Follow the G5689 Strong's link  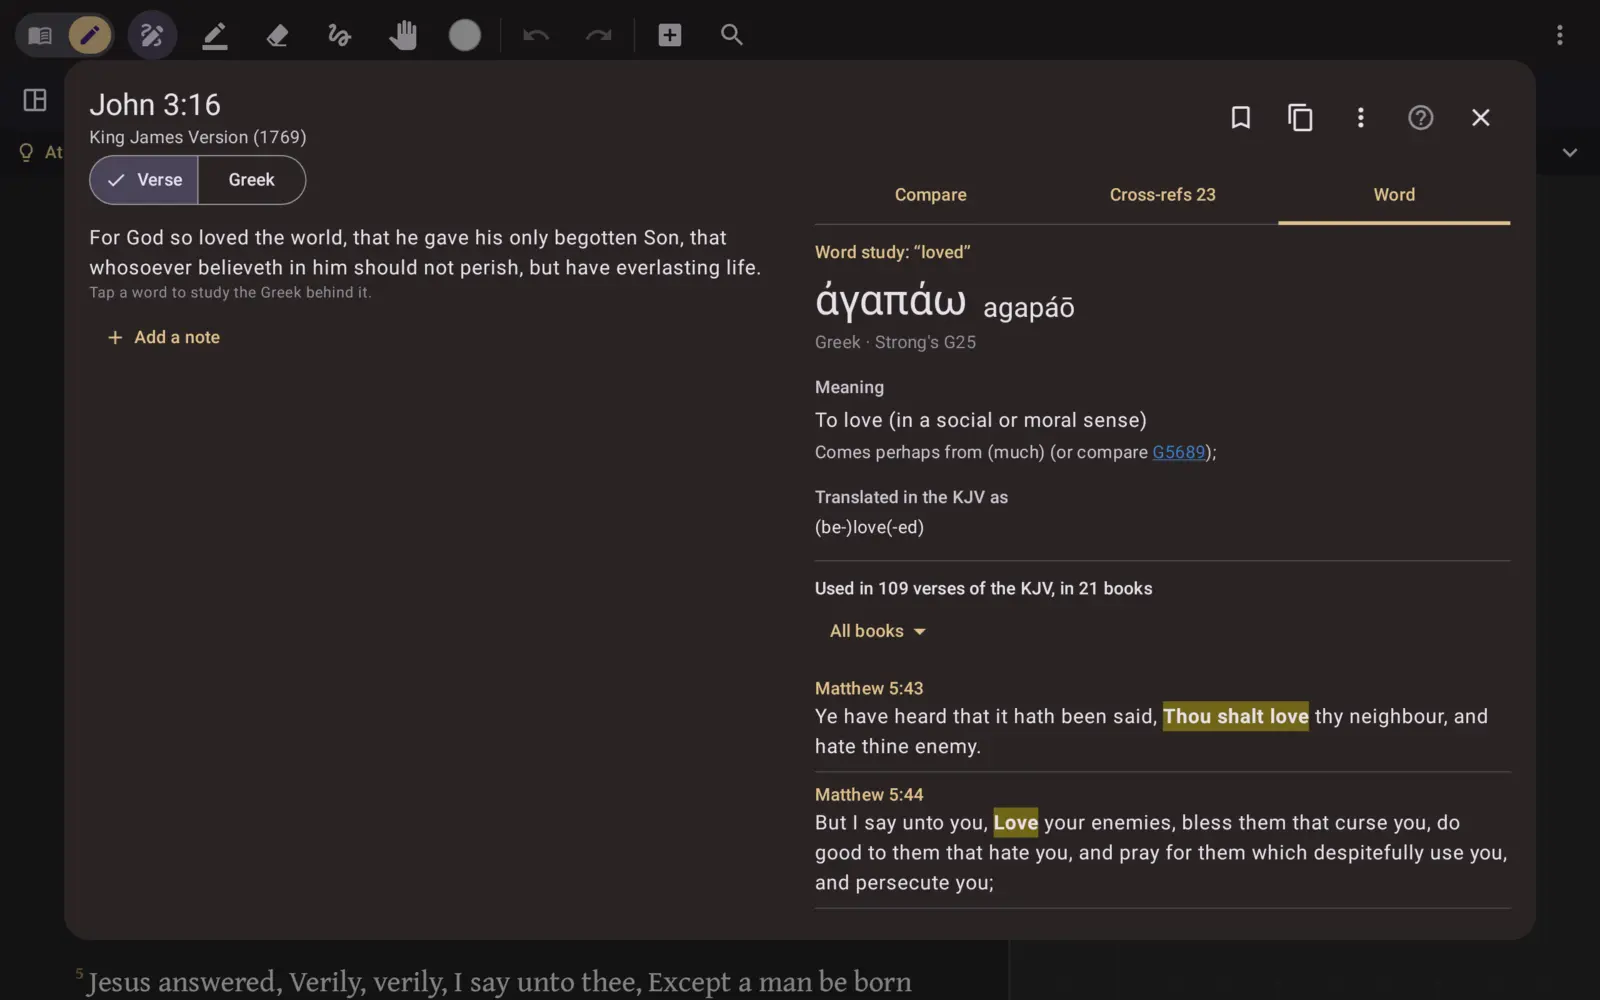pos(1178,452)
